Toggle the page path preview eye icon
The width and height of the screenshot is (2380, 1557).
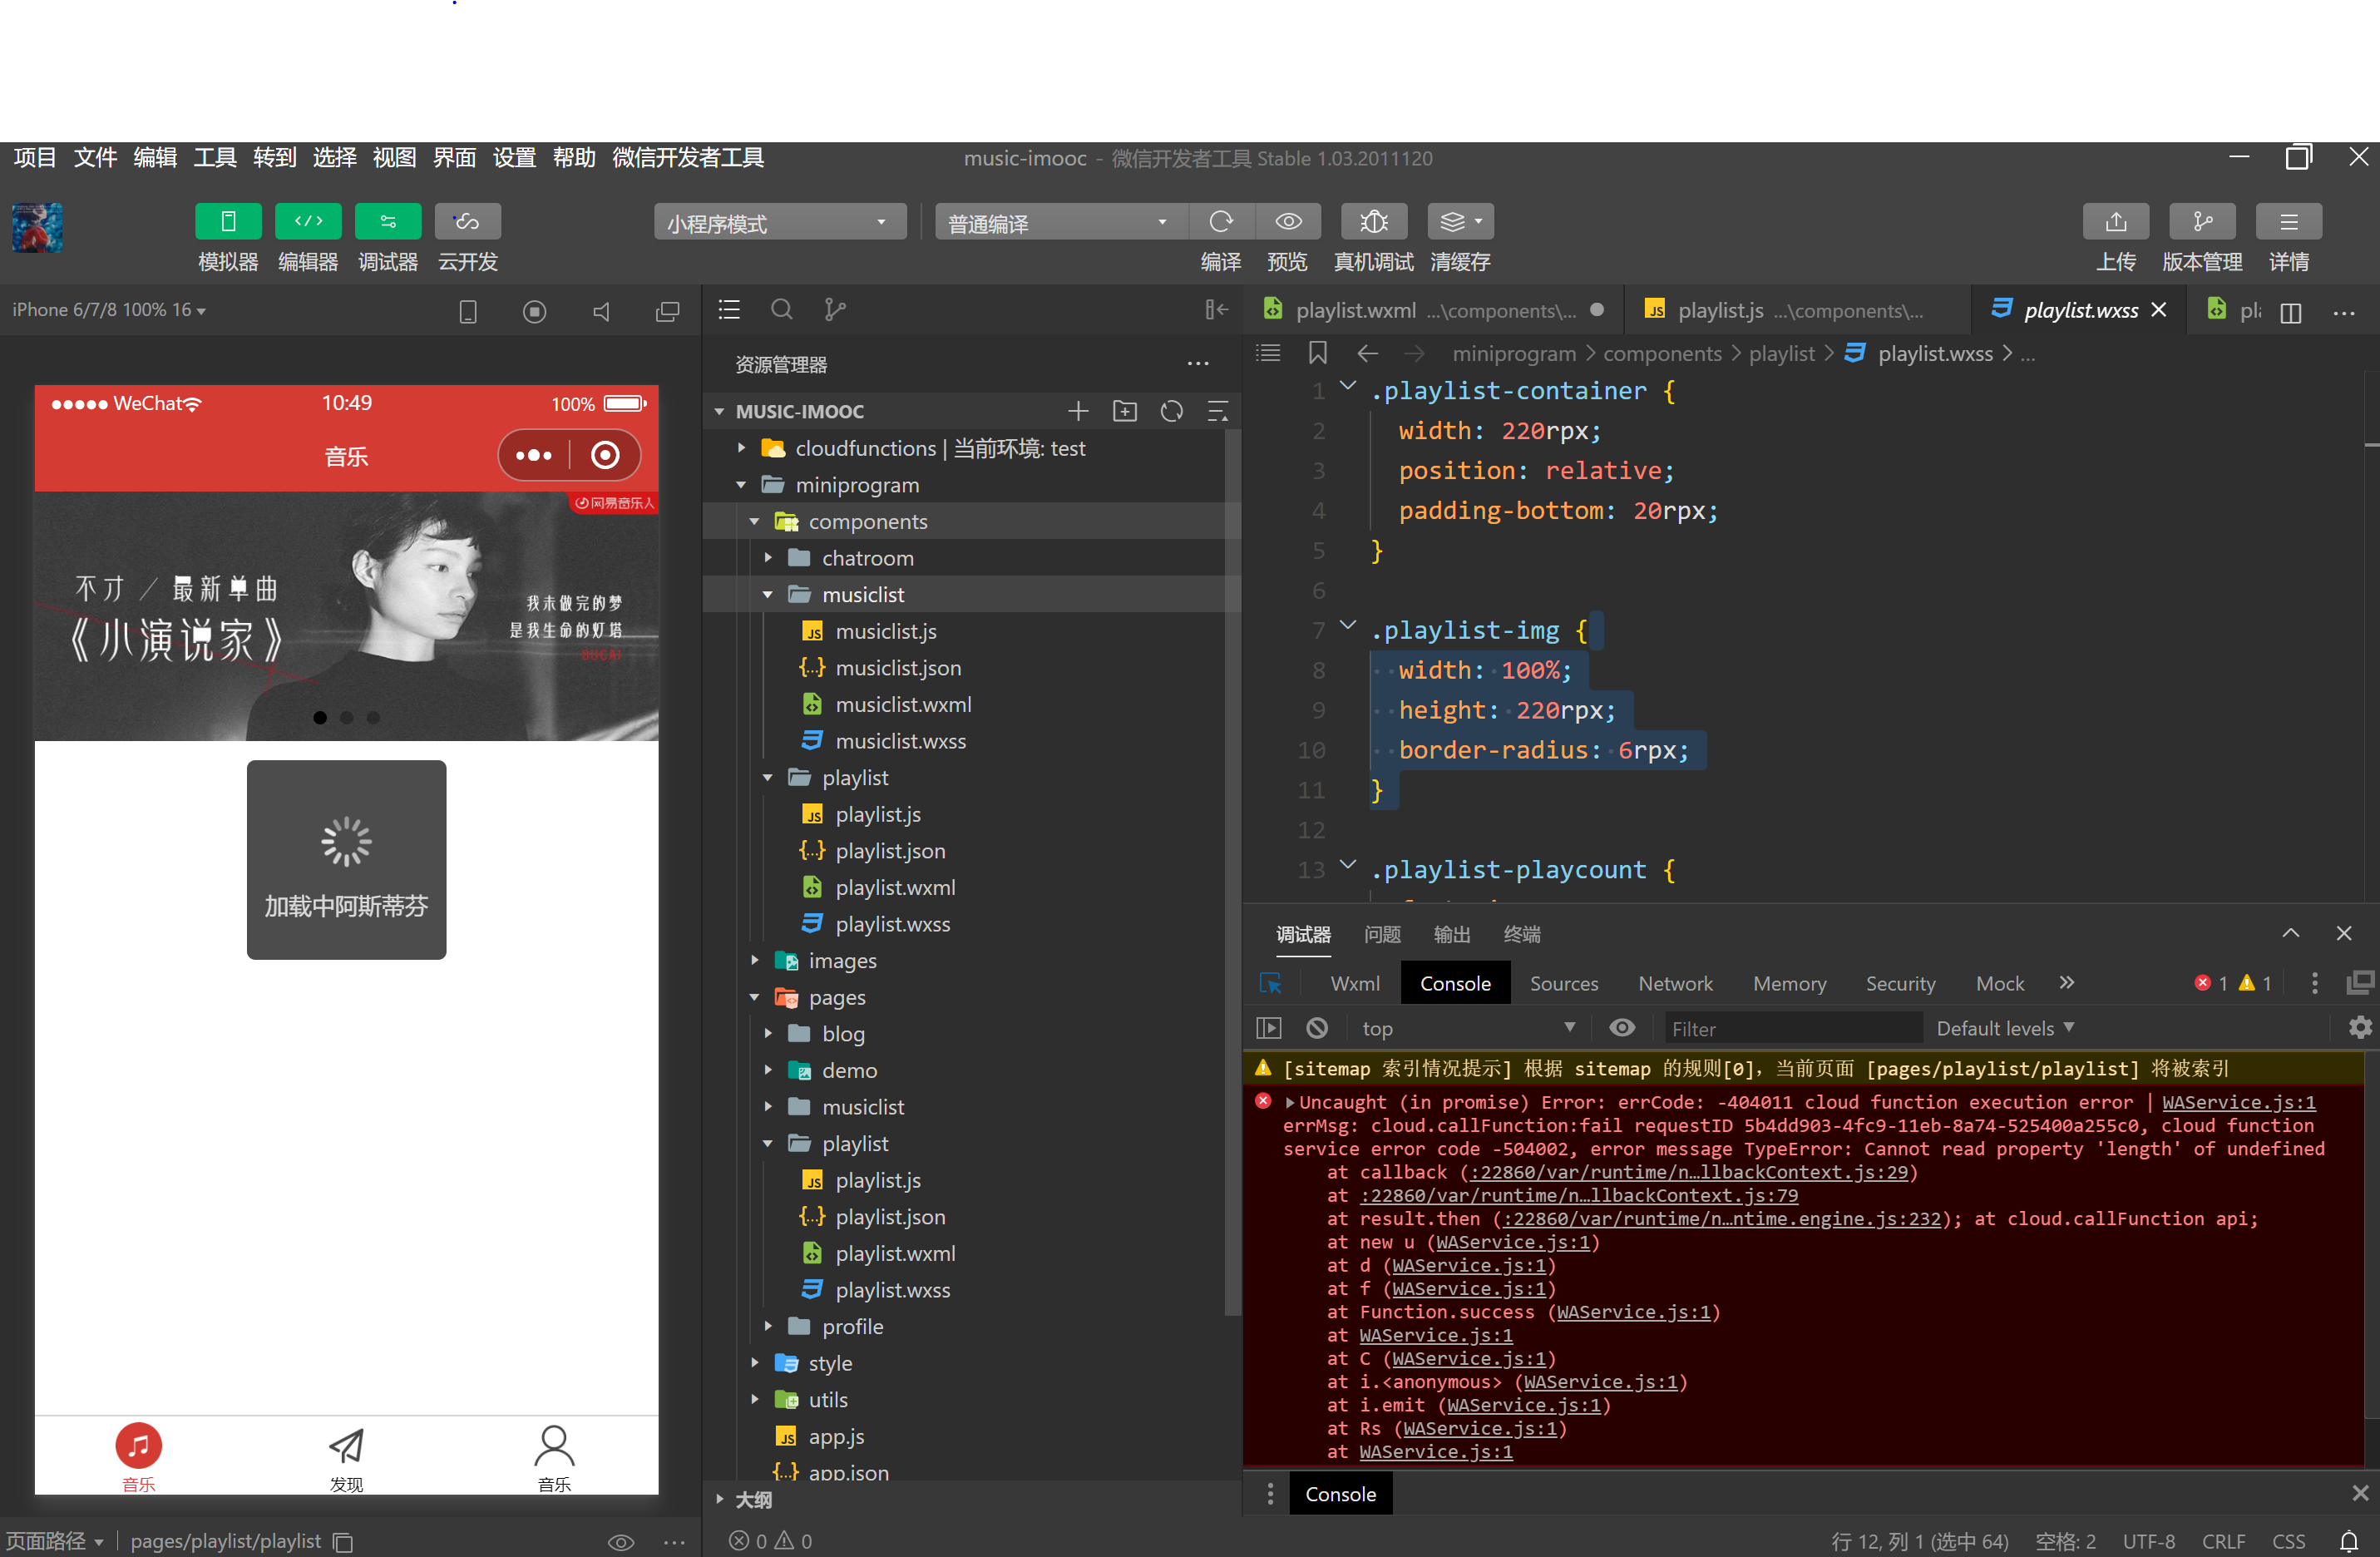pos(621,1542)
